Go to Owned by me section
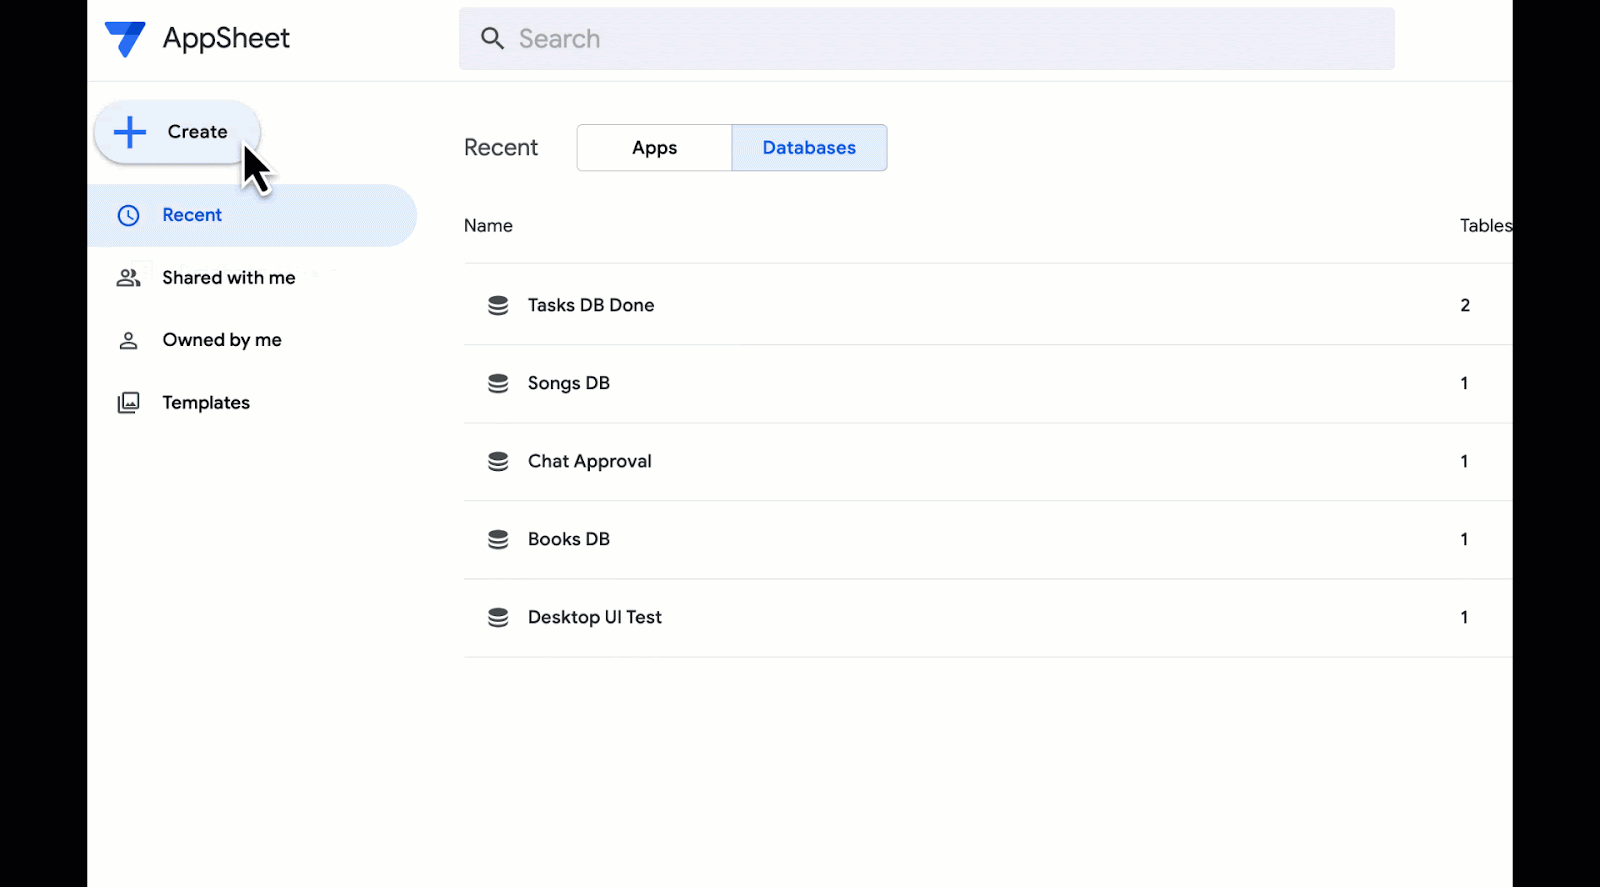The width and height of the screenshot is (1600, 887). coord(222,341)
